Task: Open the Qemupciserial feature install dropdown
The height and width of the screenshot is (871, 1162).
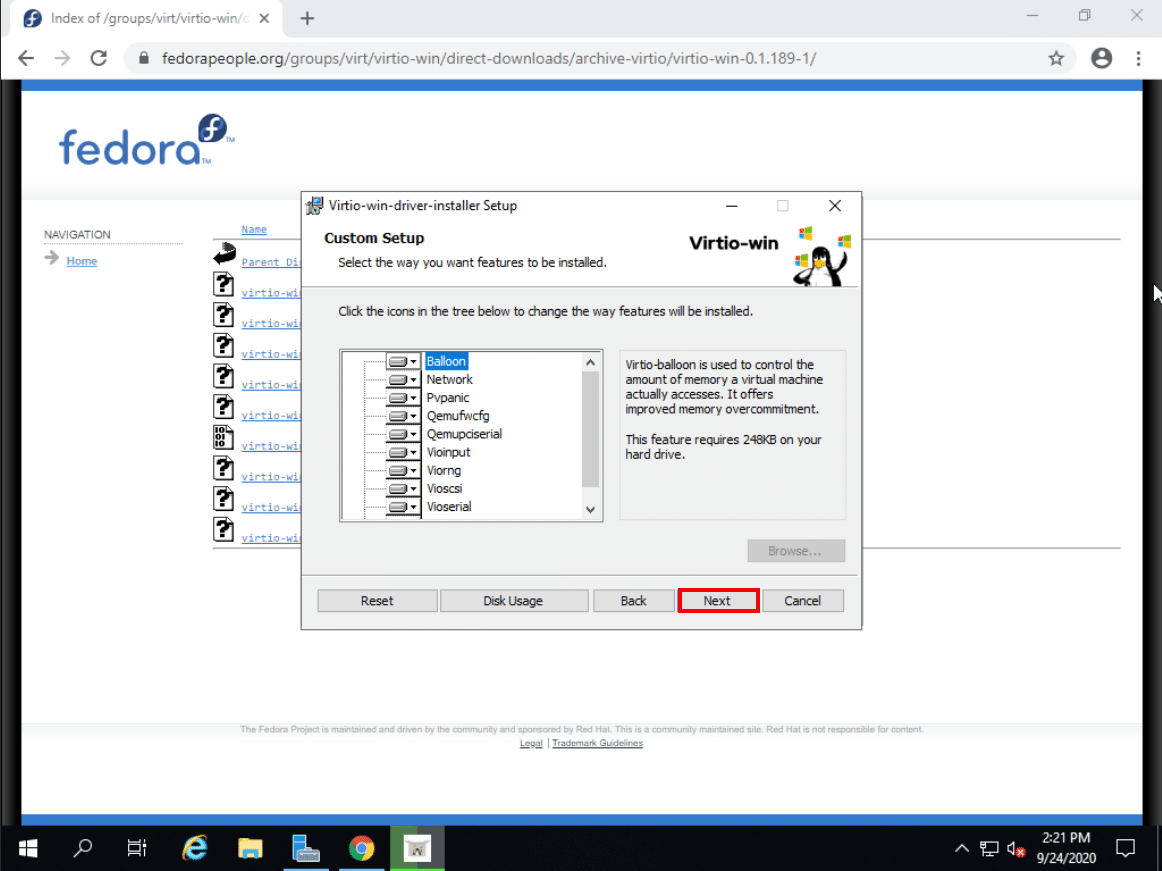Action: click(403, 434)
